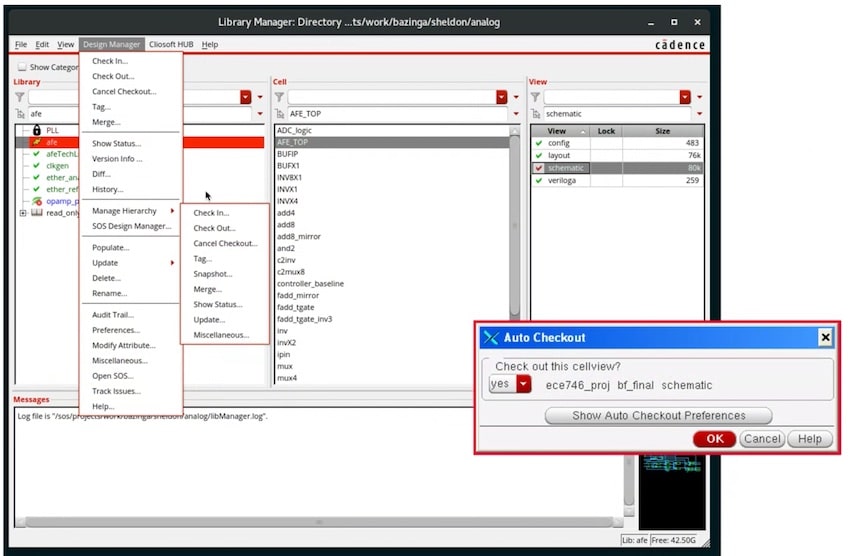Click the Messages horizontal scrollbar

coord(319,522)
